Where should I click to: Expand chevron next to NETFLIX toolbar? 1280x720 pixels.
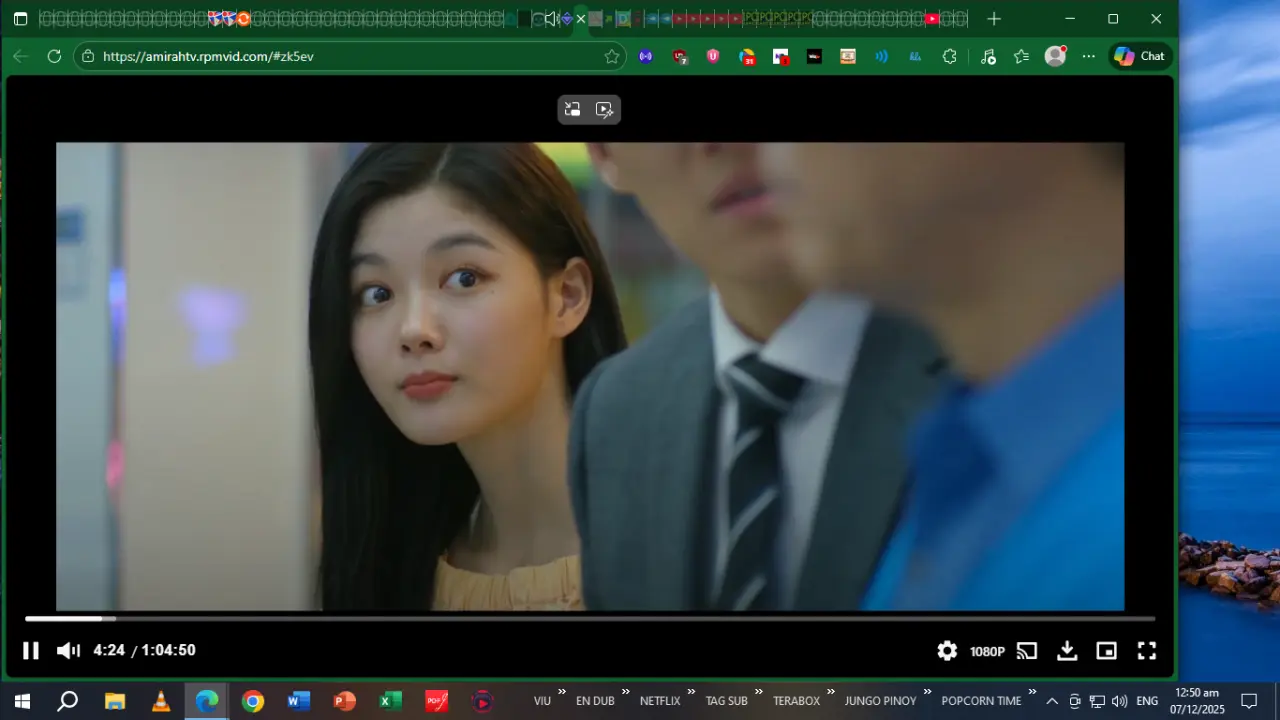[691, 692]
